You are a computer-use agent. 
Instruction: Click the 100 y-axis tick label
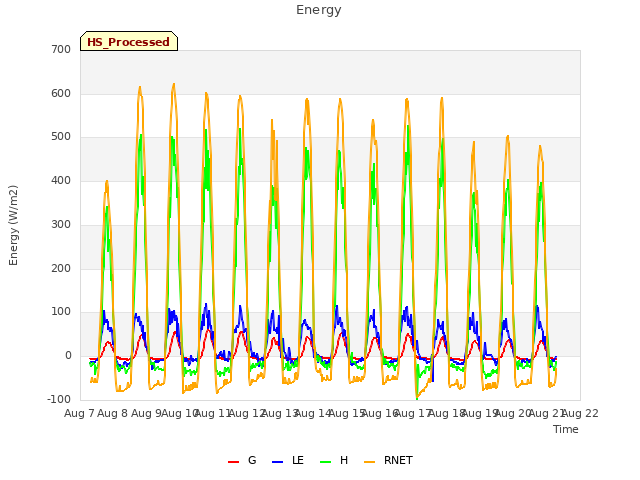pyautogui.click(x=61, y=312)
